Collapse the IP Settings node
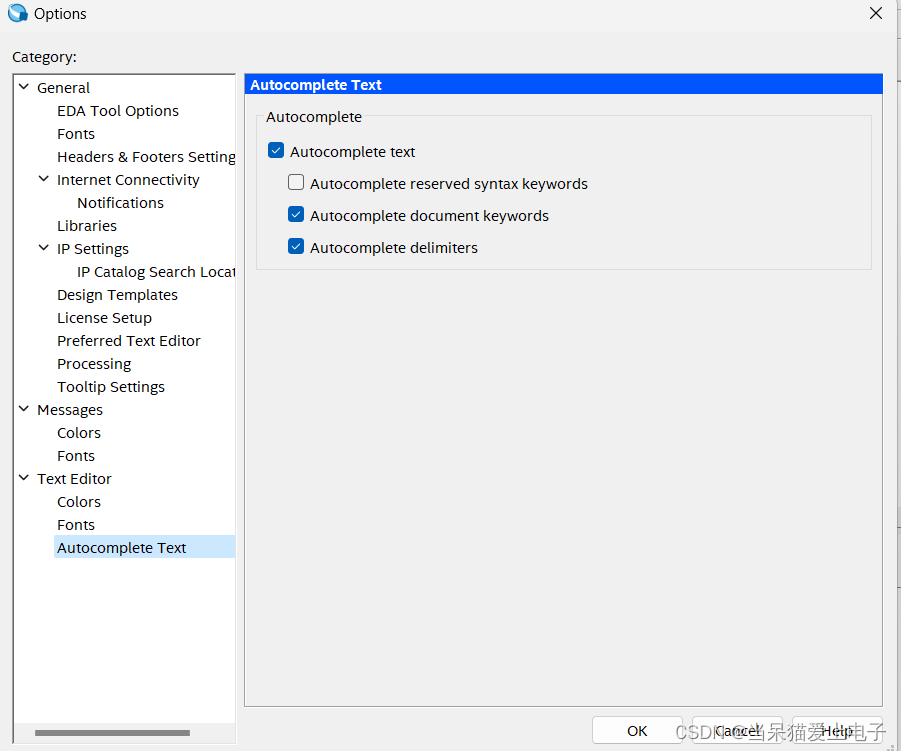The width and height of the screenshot is (901, 751). 44,248
